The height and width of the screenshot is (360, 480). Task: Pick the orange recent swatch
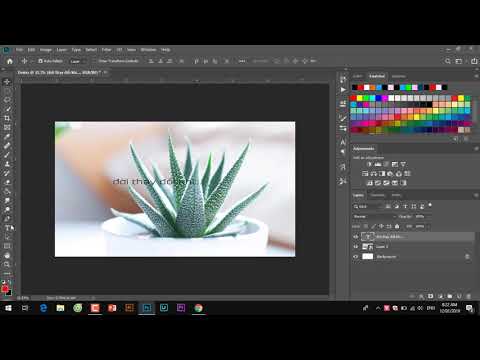(372, 88)
